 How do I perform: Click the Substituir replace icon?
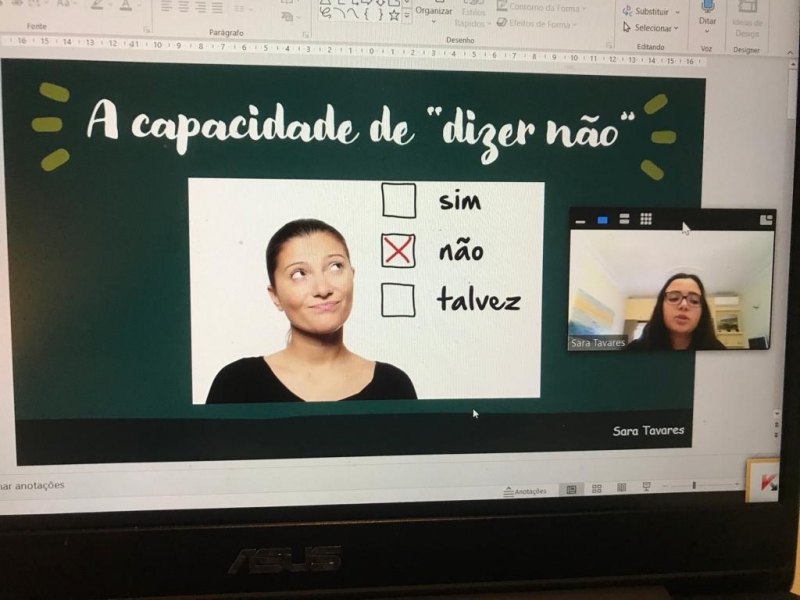pyautogui.click(x=627, y=11)
